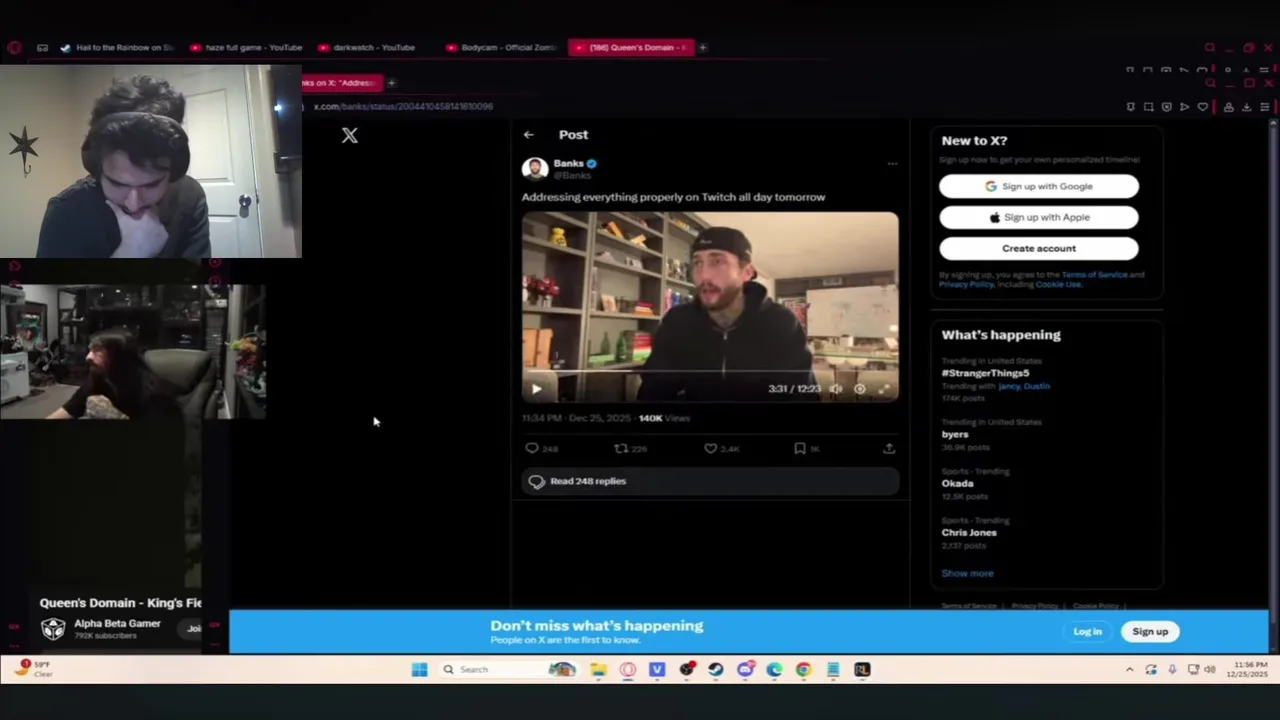The height and width of the screenshot is (720, 1280).
Task: Open the Terms of Service link in signup text
Action: (1094, 274)
